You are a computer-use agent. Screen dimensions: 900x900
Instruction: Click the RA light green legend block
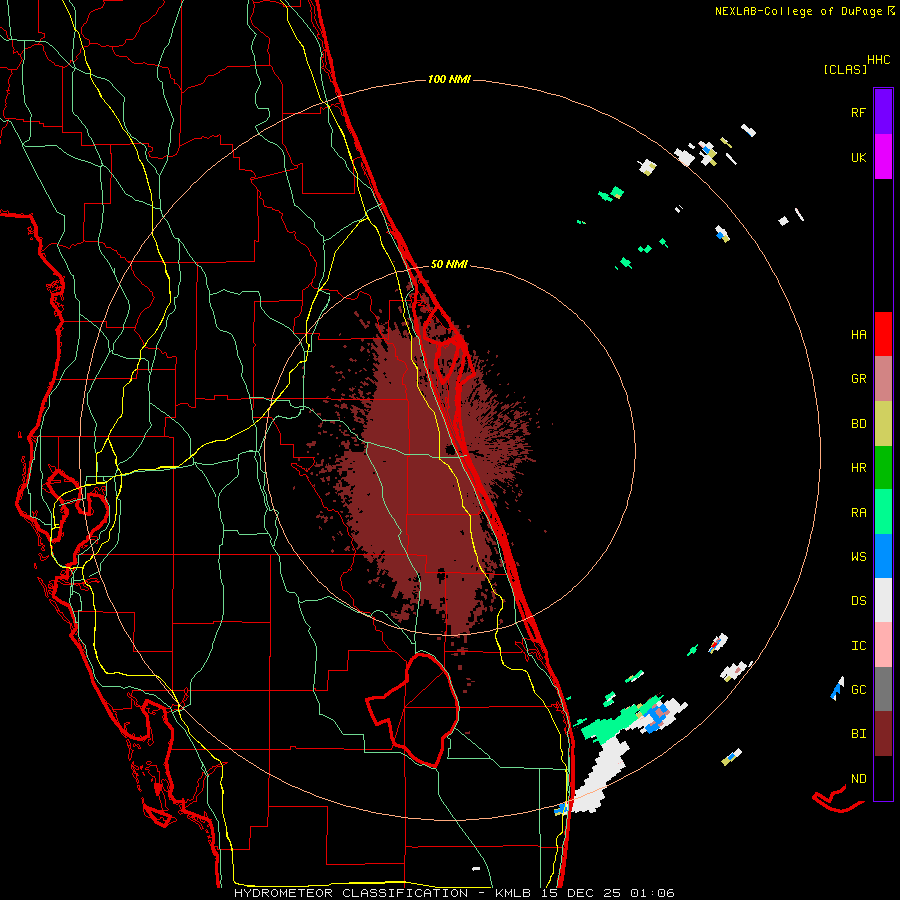(883, 512)
